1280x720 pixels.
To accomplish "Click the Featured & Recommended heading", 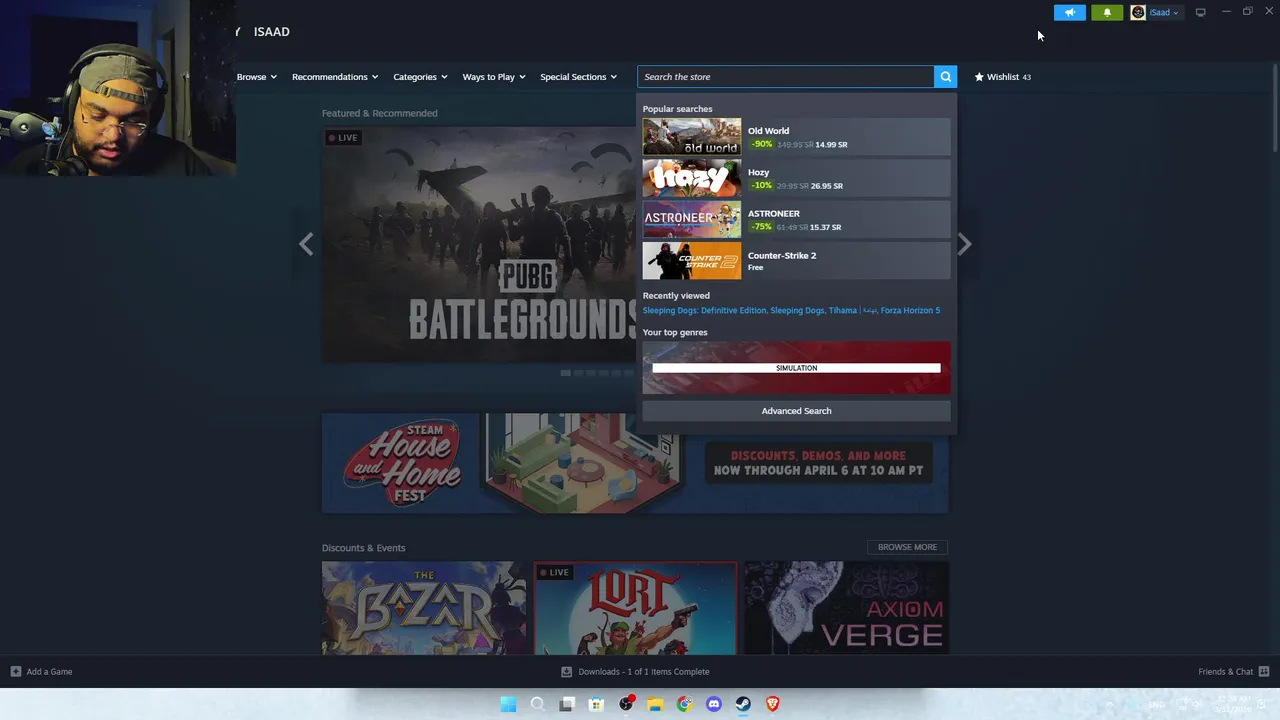I will [379, 113].
